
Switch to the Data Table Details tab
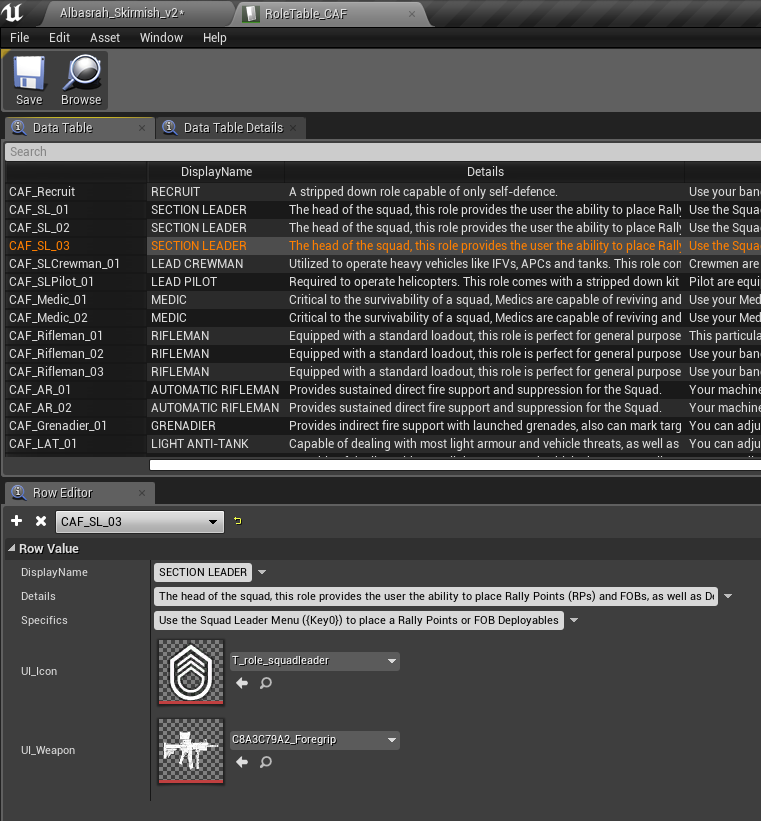(232, 128)
